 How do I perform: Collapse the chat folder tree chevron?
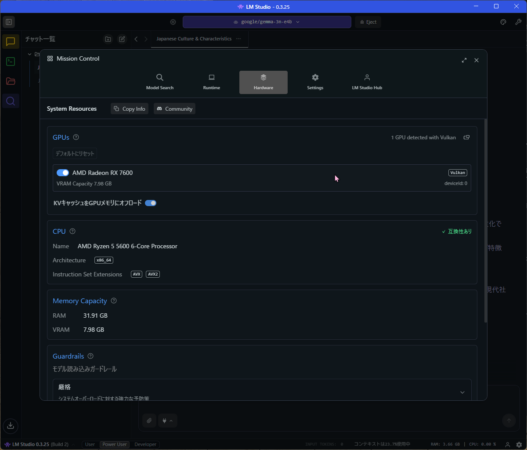(x=30, y=54)
